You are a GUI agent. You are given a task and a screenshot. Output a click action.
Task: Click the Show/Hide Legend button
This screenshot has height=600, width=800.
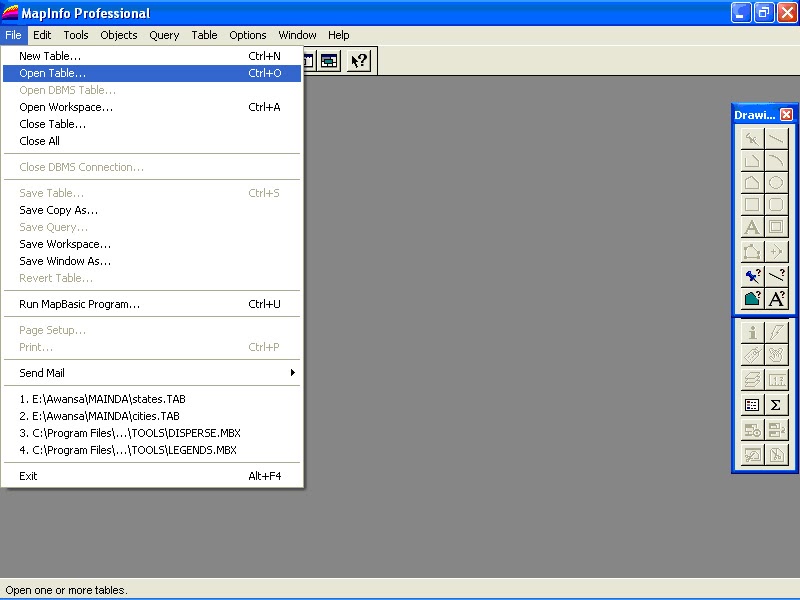[752, 405]
